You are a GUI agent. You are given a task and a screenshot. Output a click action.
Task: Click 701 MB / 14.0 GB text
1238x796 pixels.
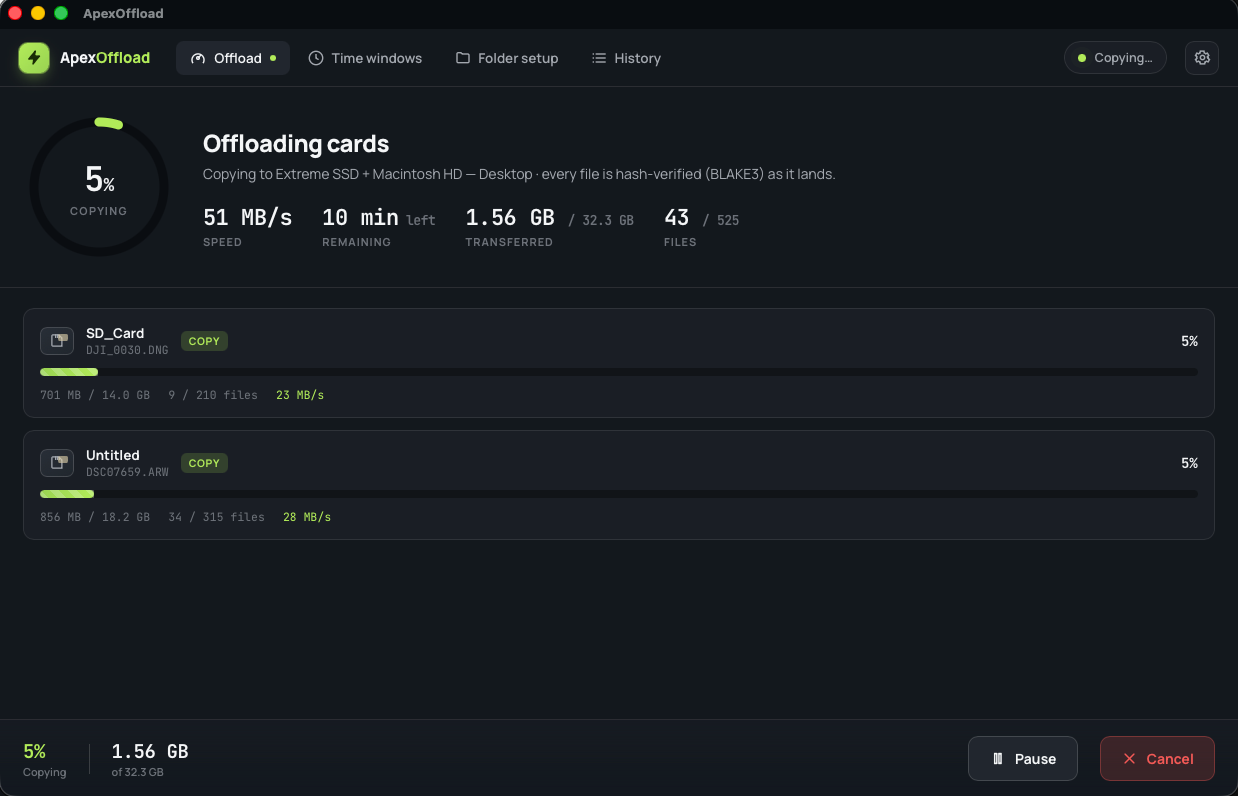(95, 395)
